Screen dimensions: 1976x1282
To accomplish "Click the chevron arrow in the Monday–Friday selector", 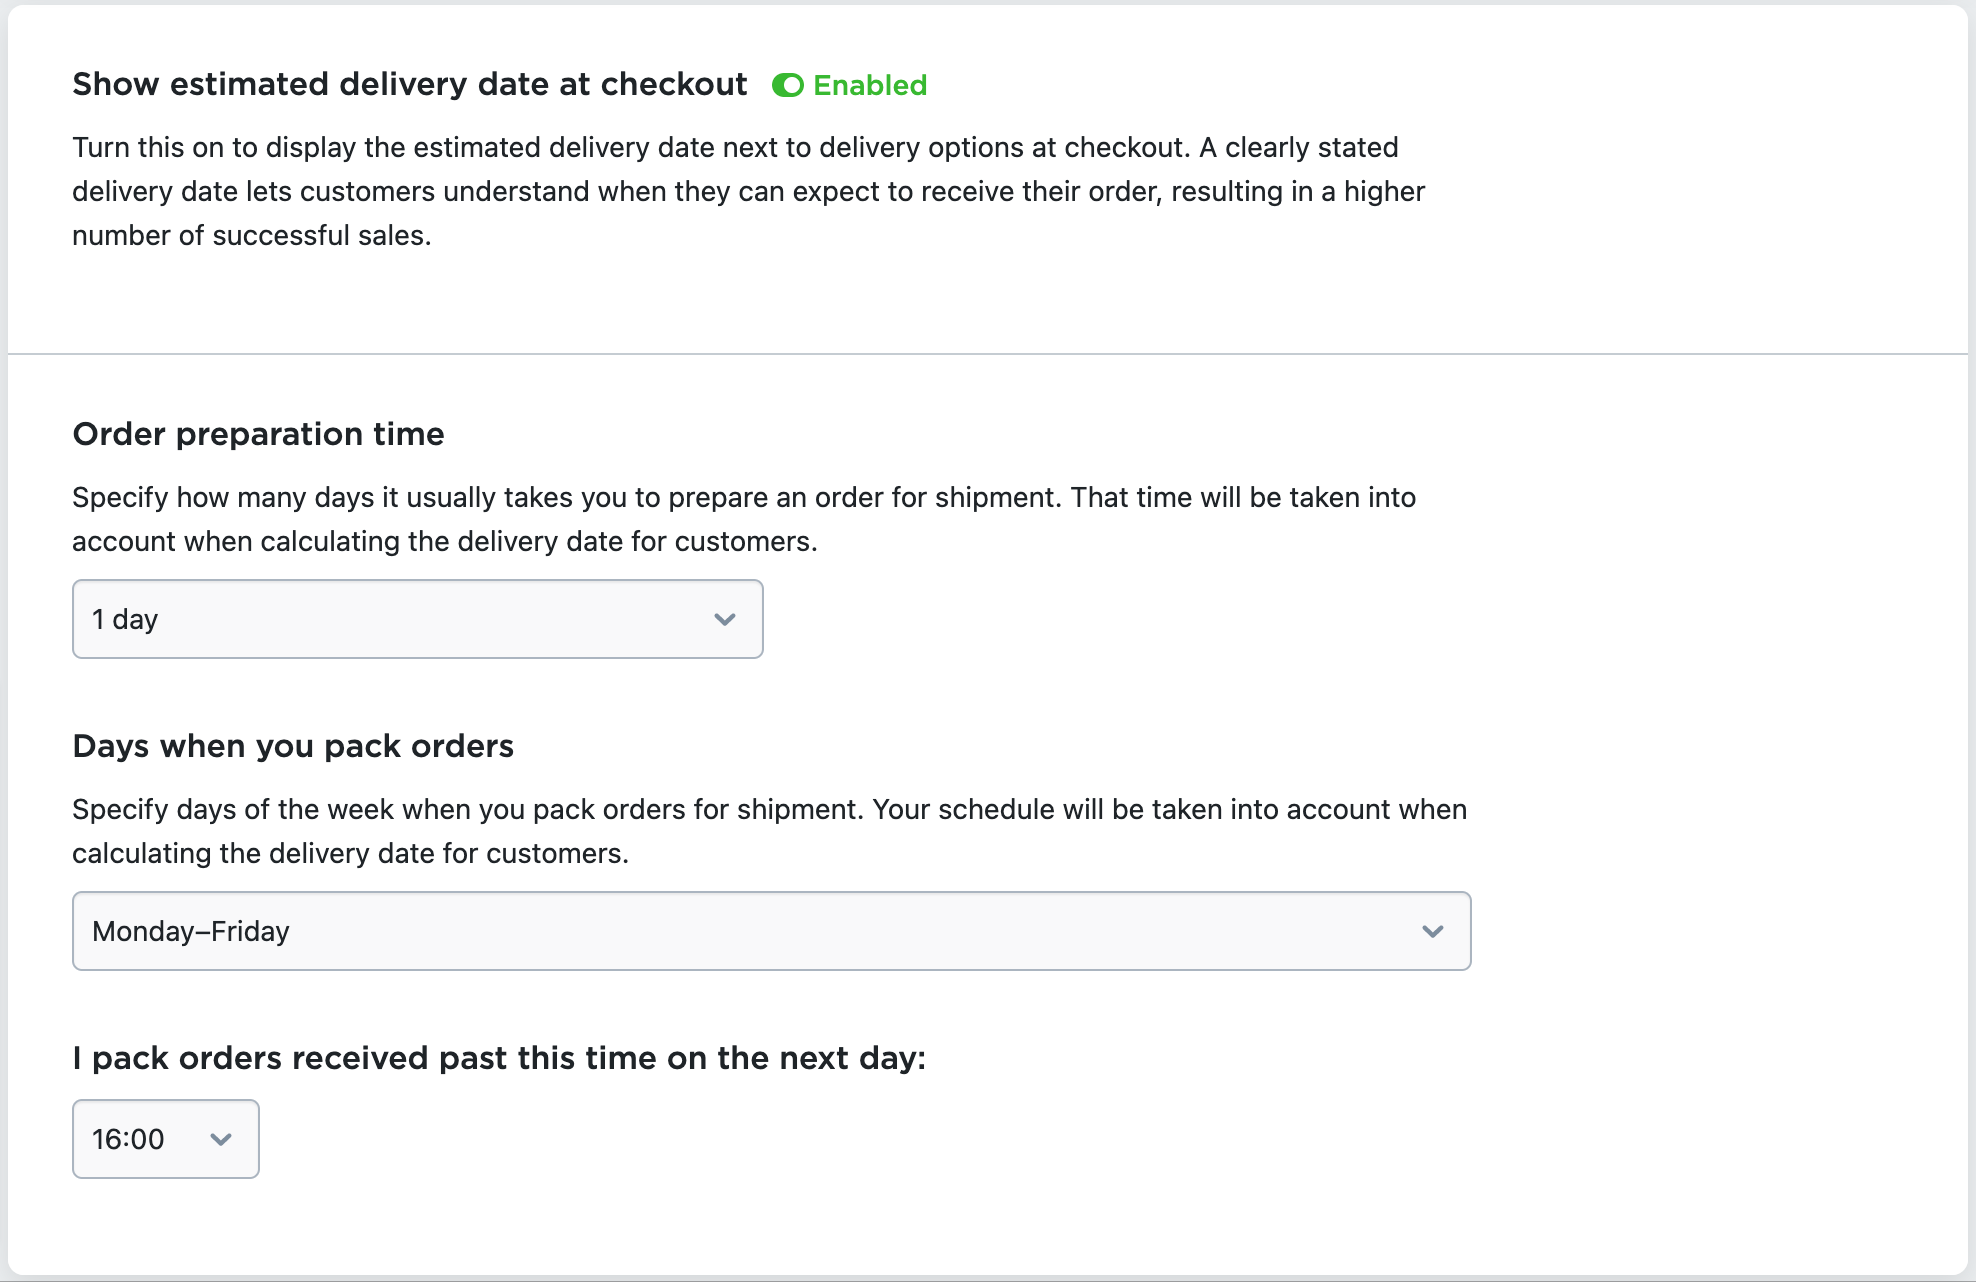I will (x=1433, y=932).
